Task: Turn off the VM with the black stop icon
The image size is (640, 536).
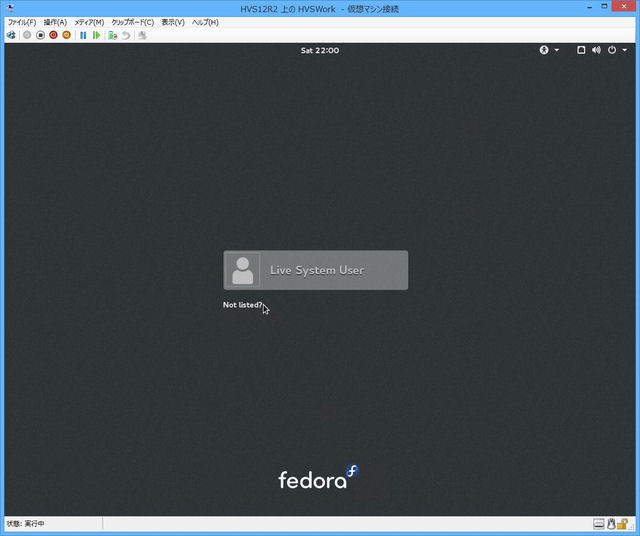Action: tap(40, 36)
